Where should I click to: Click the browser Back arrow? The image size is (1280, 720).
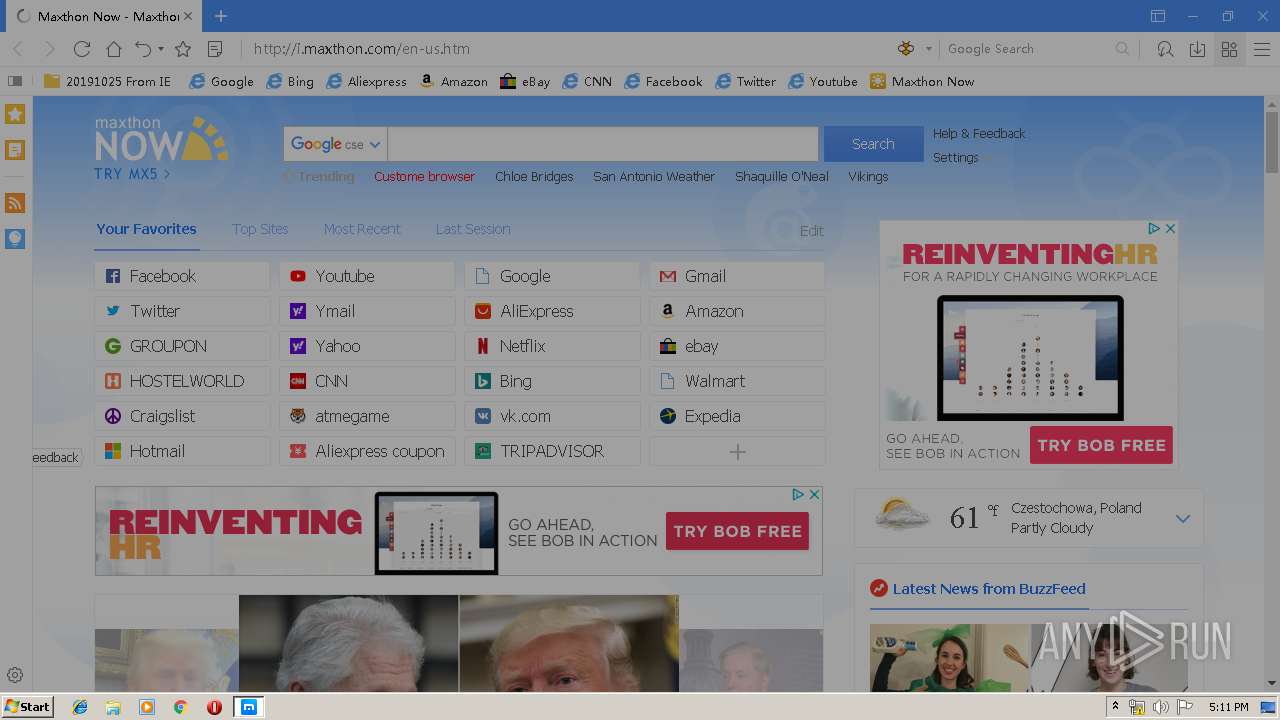[x=17, y=49]
